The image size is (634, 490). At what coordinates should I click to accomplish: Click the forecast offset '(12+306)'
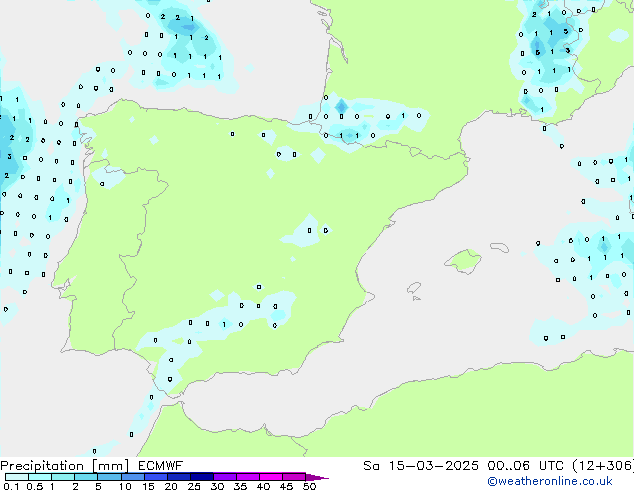click(603, 466)
